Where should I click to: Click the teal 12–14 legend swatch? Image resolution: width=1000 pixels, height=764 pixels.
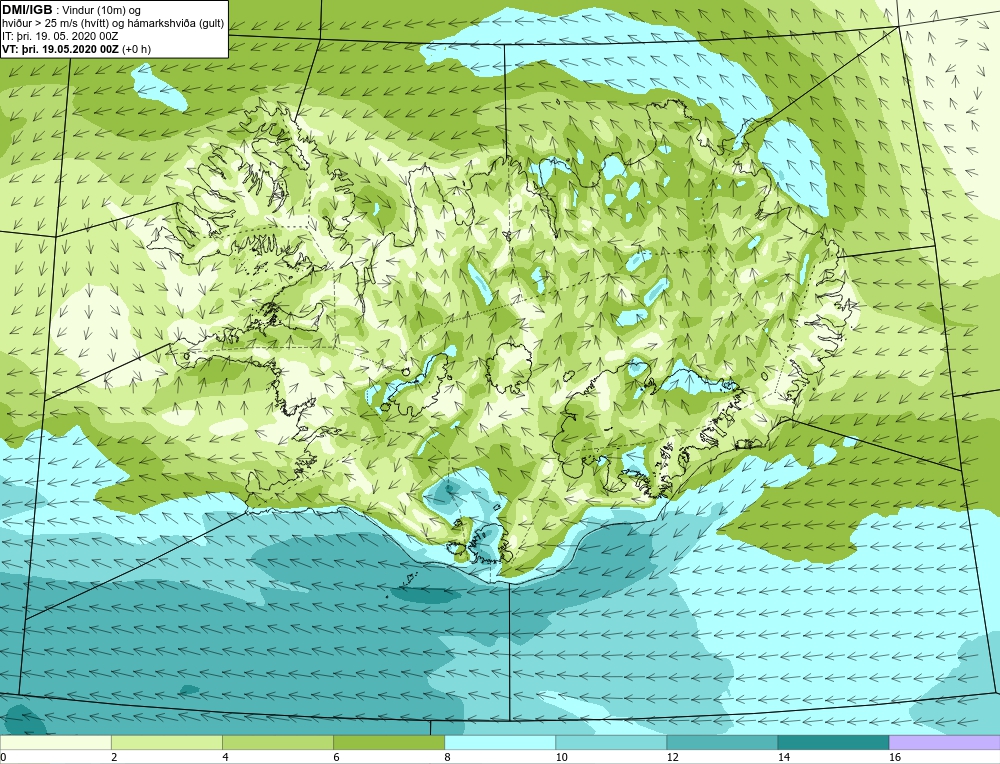coord(721,742)
